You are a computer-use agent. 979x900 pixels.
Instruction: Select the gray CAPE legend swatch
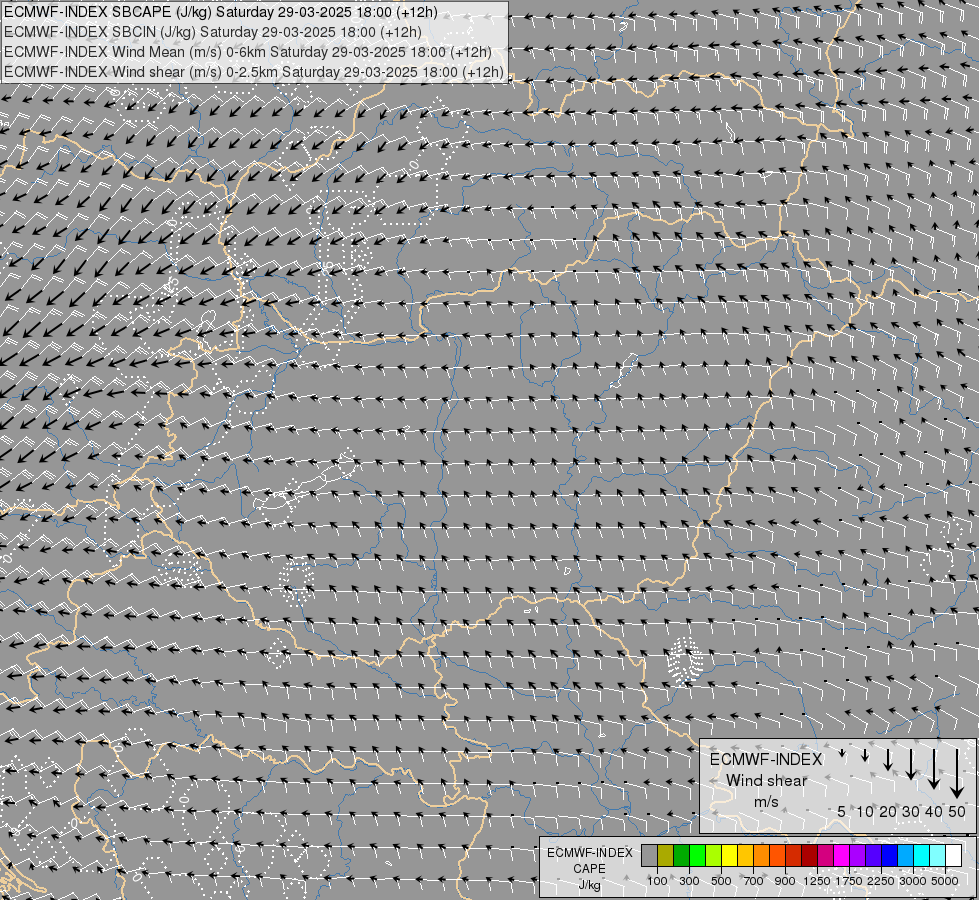point(649,855)
